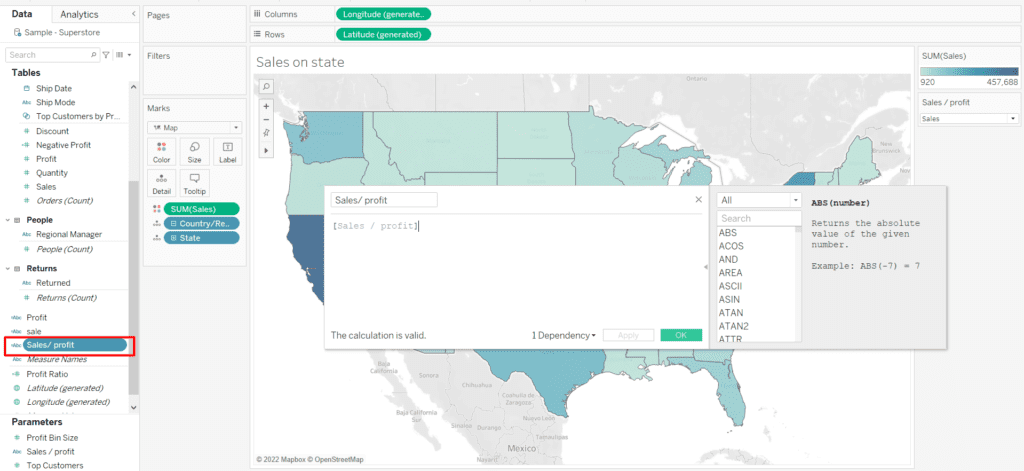Click the Sample - Superstore data source icon

tap(17, 32)
